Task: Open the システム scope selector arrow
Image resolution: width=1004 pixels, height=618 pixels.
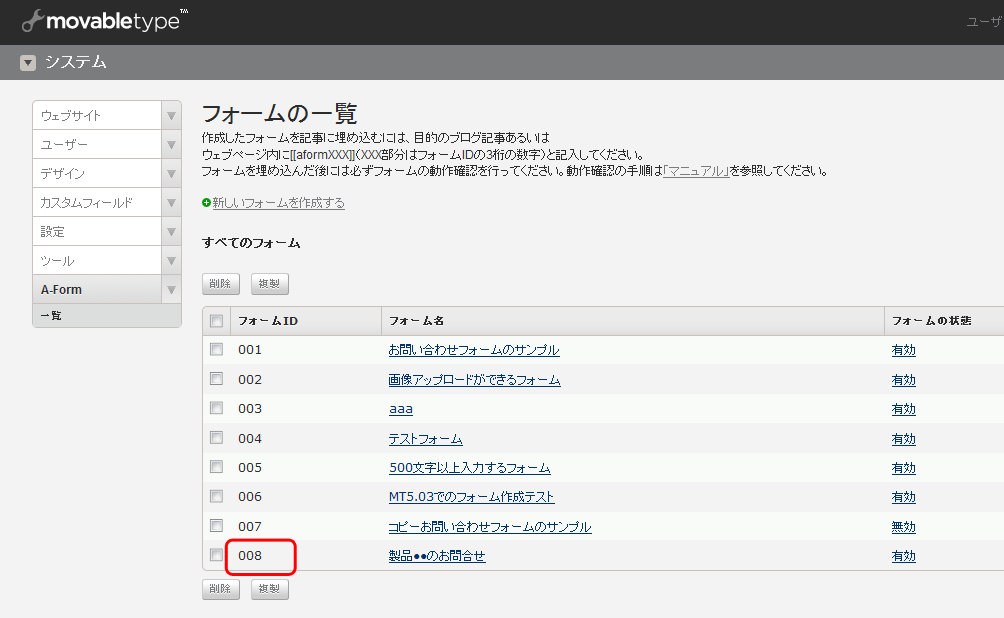Action: tap(28, 63)
